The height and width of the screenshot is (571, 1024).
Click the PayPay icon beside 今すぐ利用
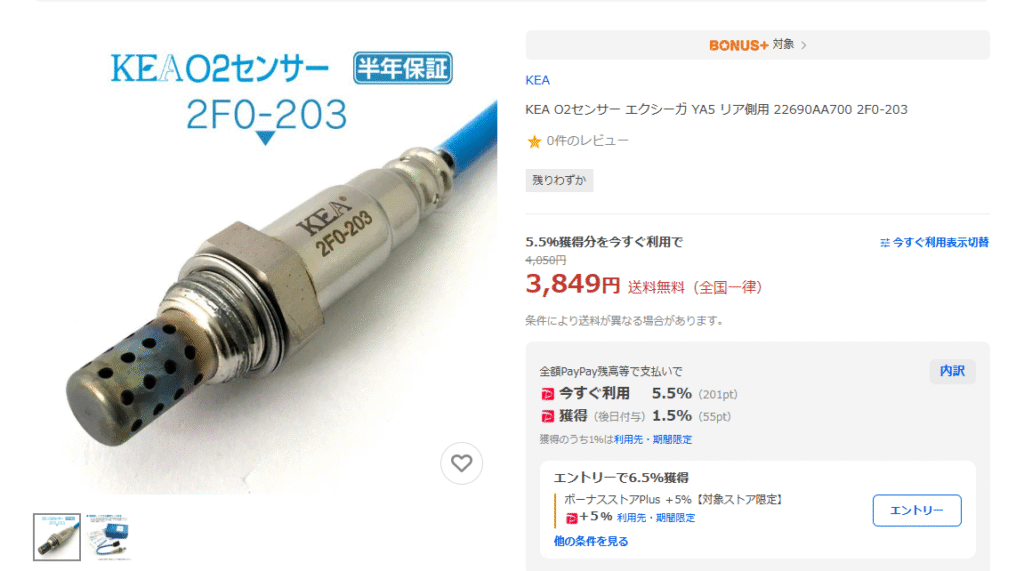(547, 394)
